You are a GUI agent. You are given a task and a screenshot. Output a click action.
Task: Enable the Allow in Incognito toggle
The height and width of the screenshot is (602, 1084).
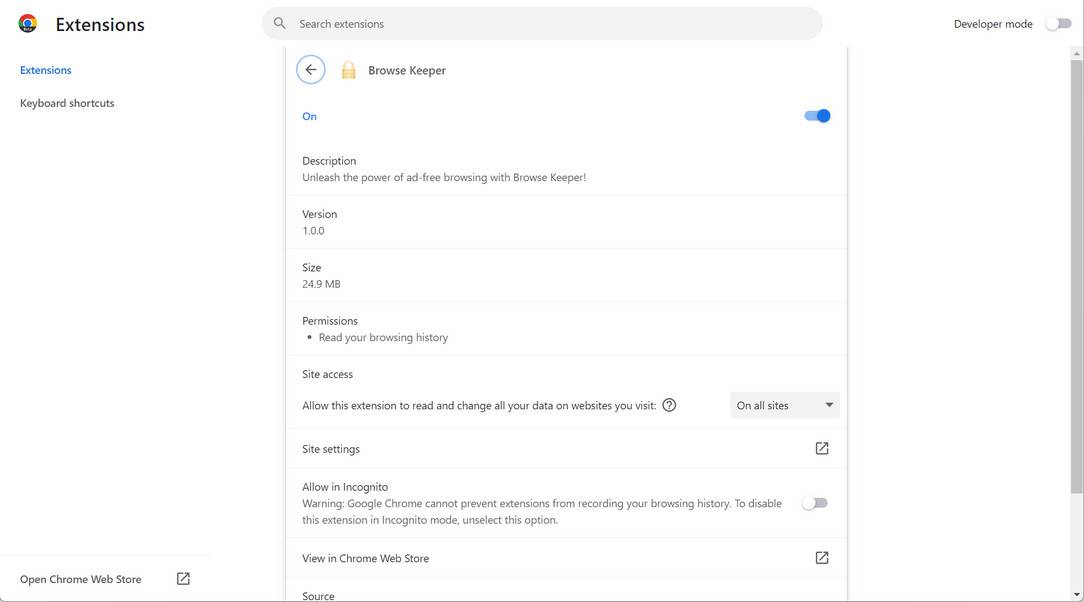[815, 503]
